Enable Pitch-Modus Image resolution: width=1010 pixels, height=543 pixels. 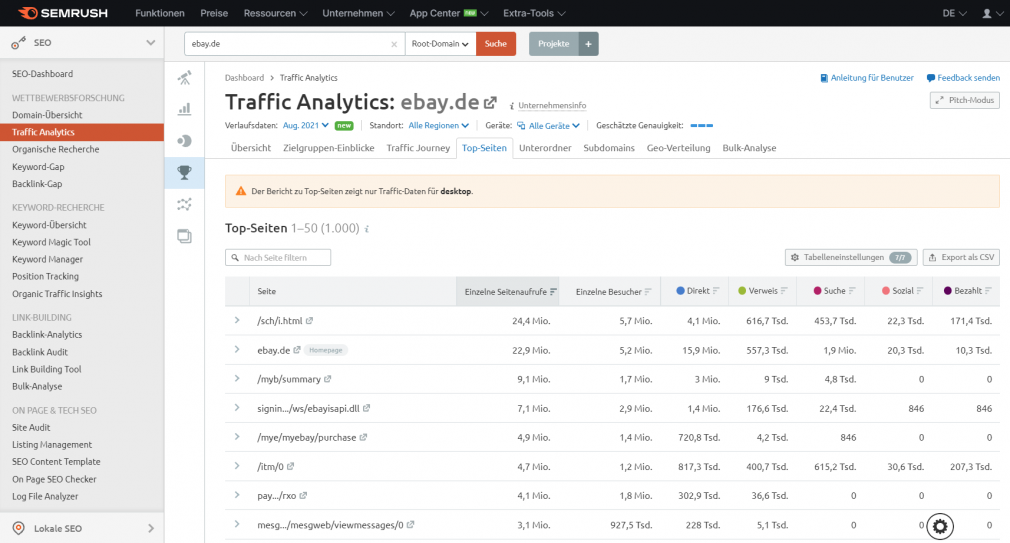click(x=965, y=100)
